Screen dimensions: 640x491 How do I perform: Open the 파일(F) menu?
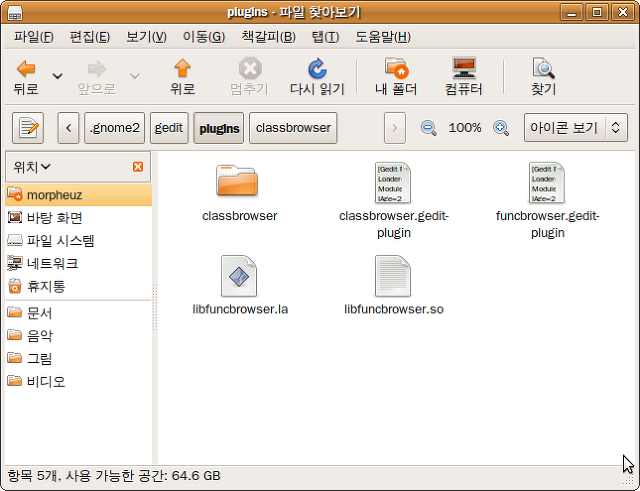point(33,37)
